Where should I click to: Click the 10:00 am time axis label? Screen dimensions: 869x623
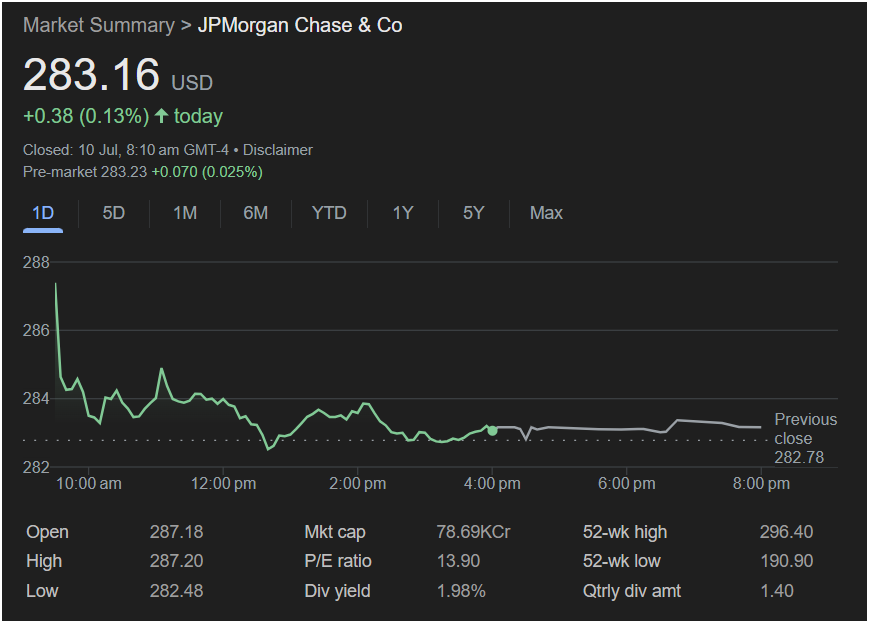pos(89,484)
